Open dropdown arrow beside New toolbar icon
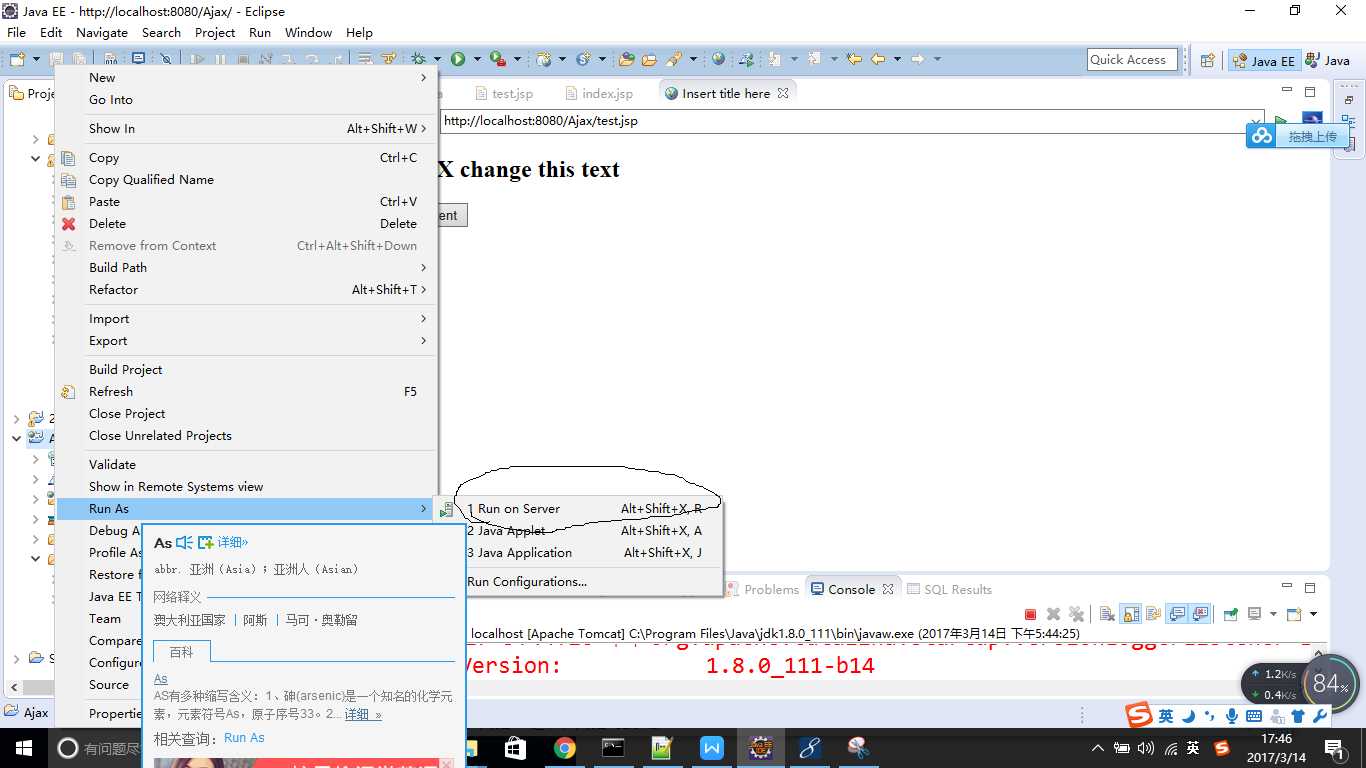Viewport: 1366px width, 768px height. pyautogui.click(x=36, y=60)
